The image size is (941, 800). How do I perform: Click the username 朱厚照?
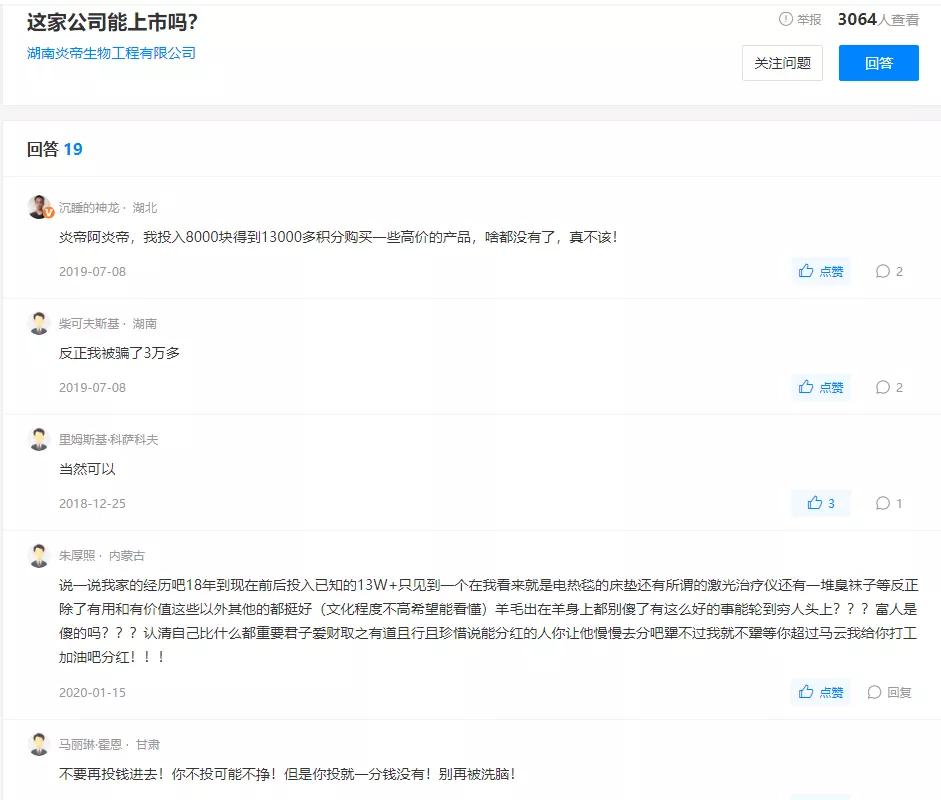coord(77,556)
